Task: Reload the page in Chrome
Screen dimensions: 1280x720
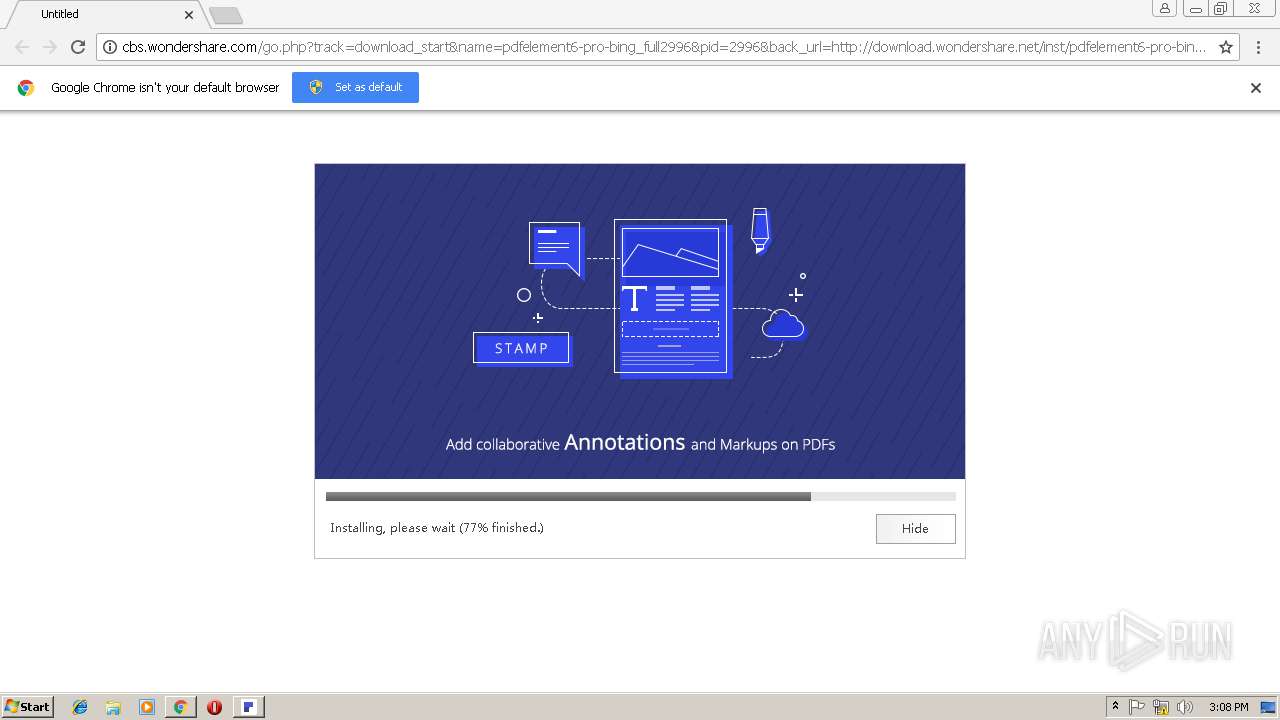Action: (78, 47)
